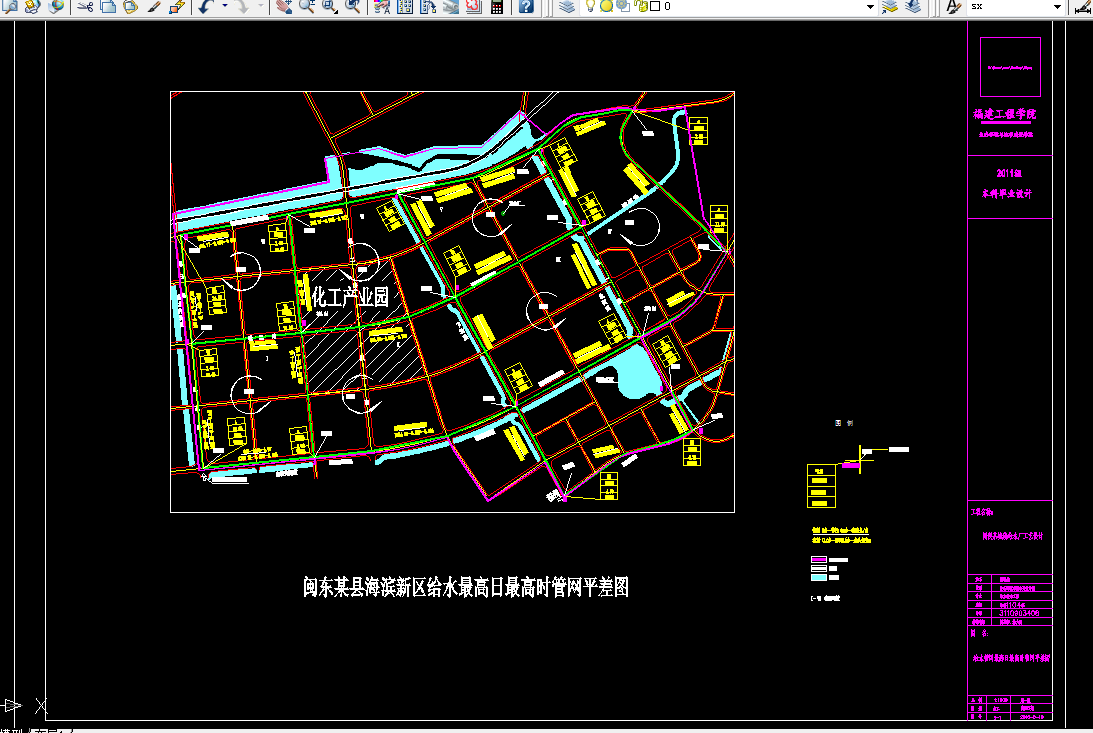Open the Layer Properties Manager icon
This screenshot has width=1093, height=733.
(x=567, y=6)
